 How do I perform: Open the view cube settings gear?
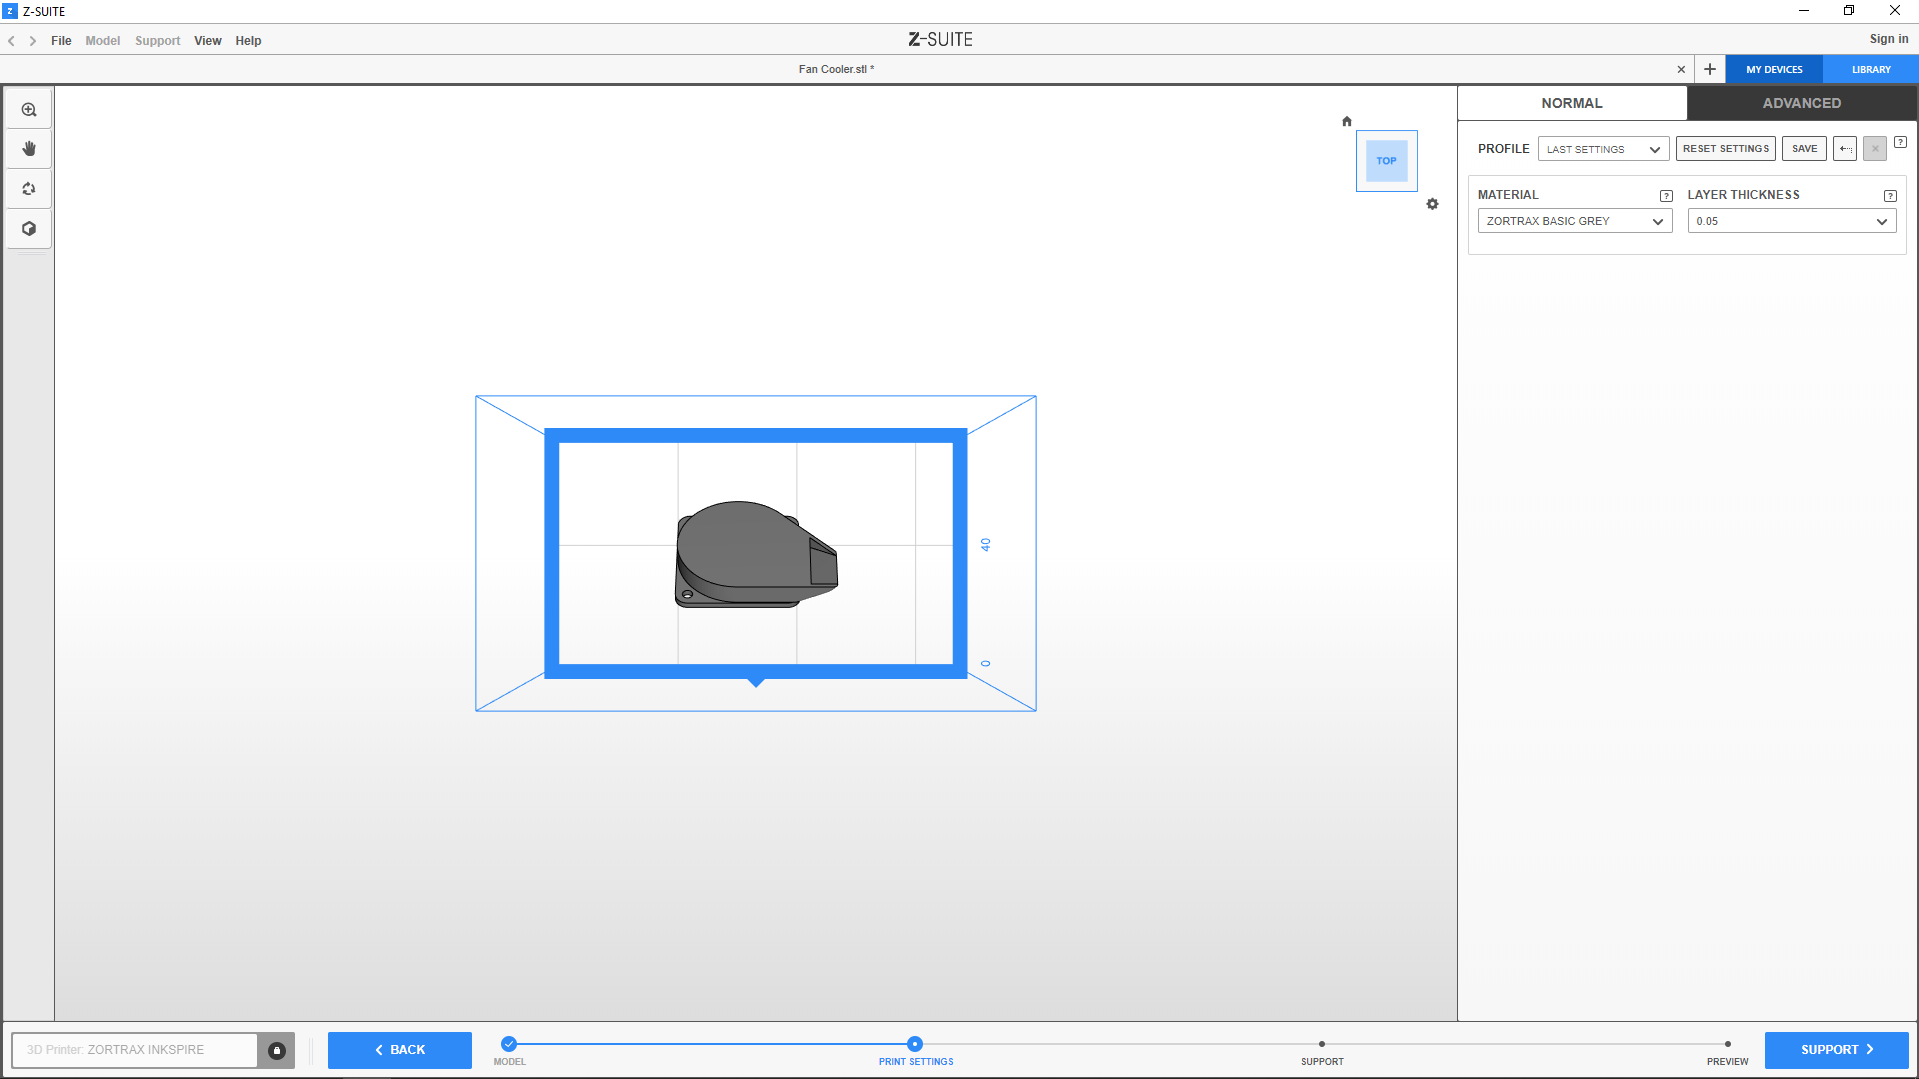[1432, 204]
